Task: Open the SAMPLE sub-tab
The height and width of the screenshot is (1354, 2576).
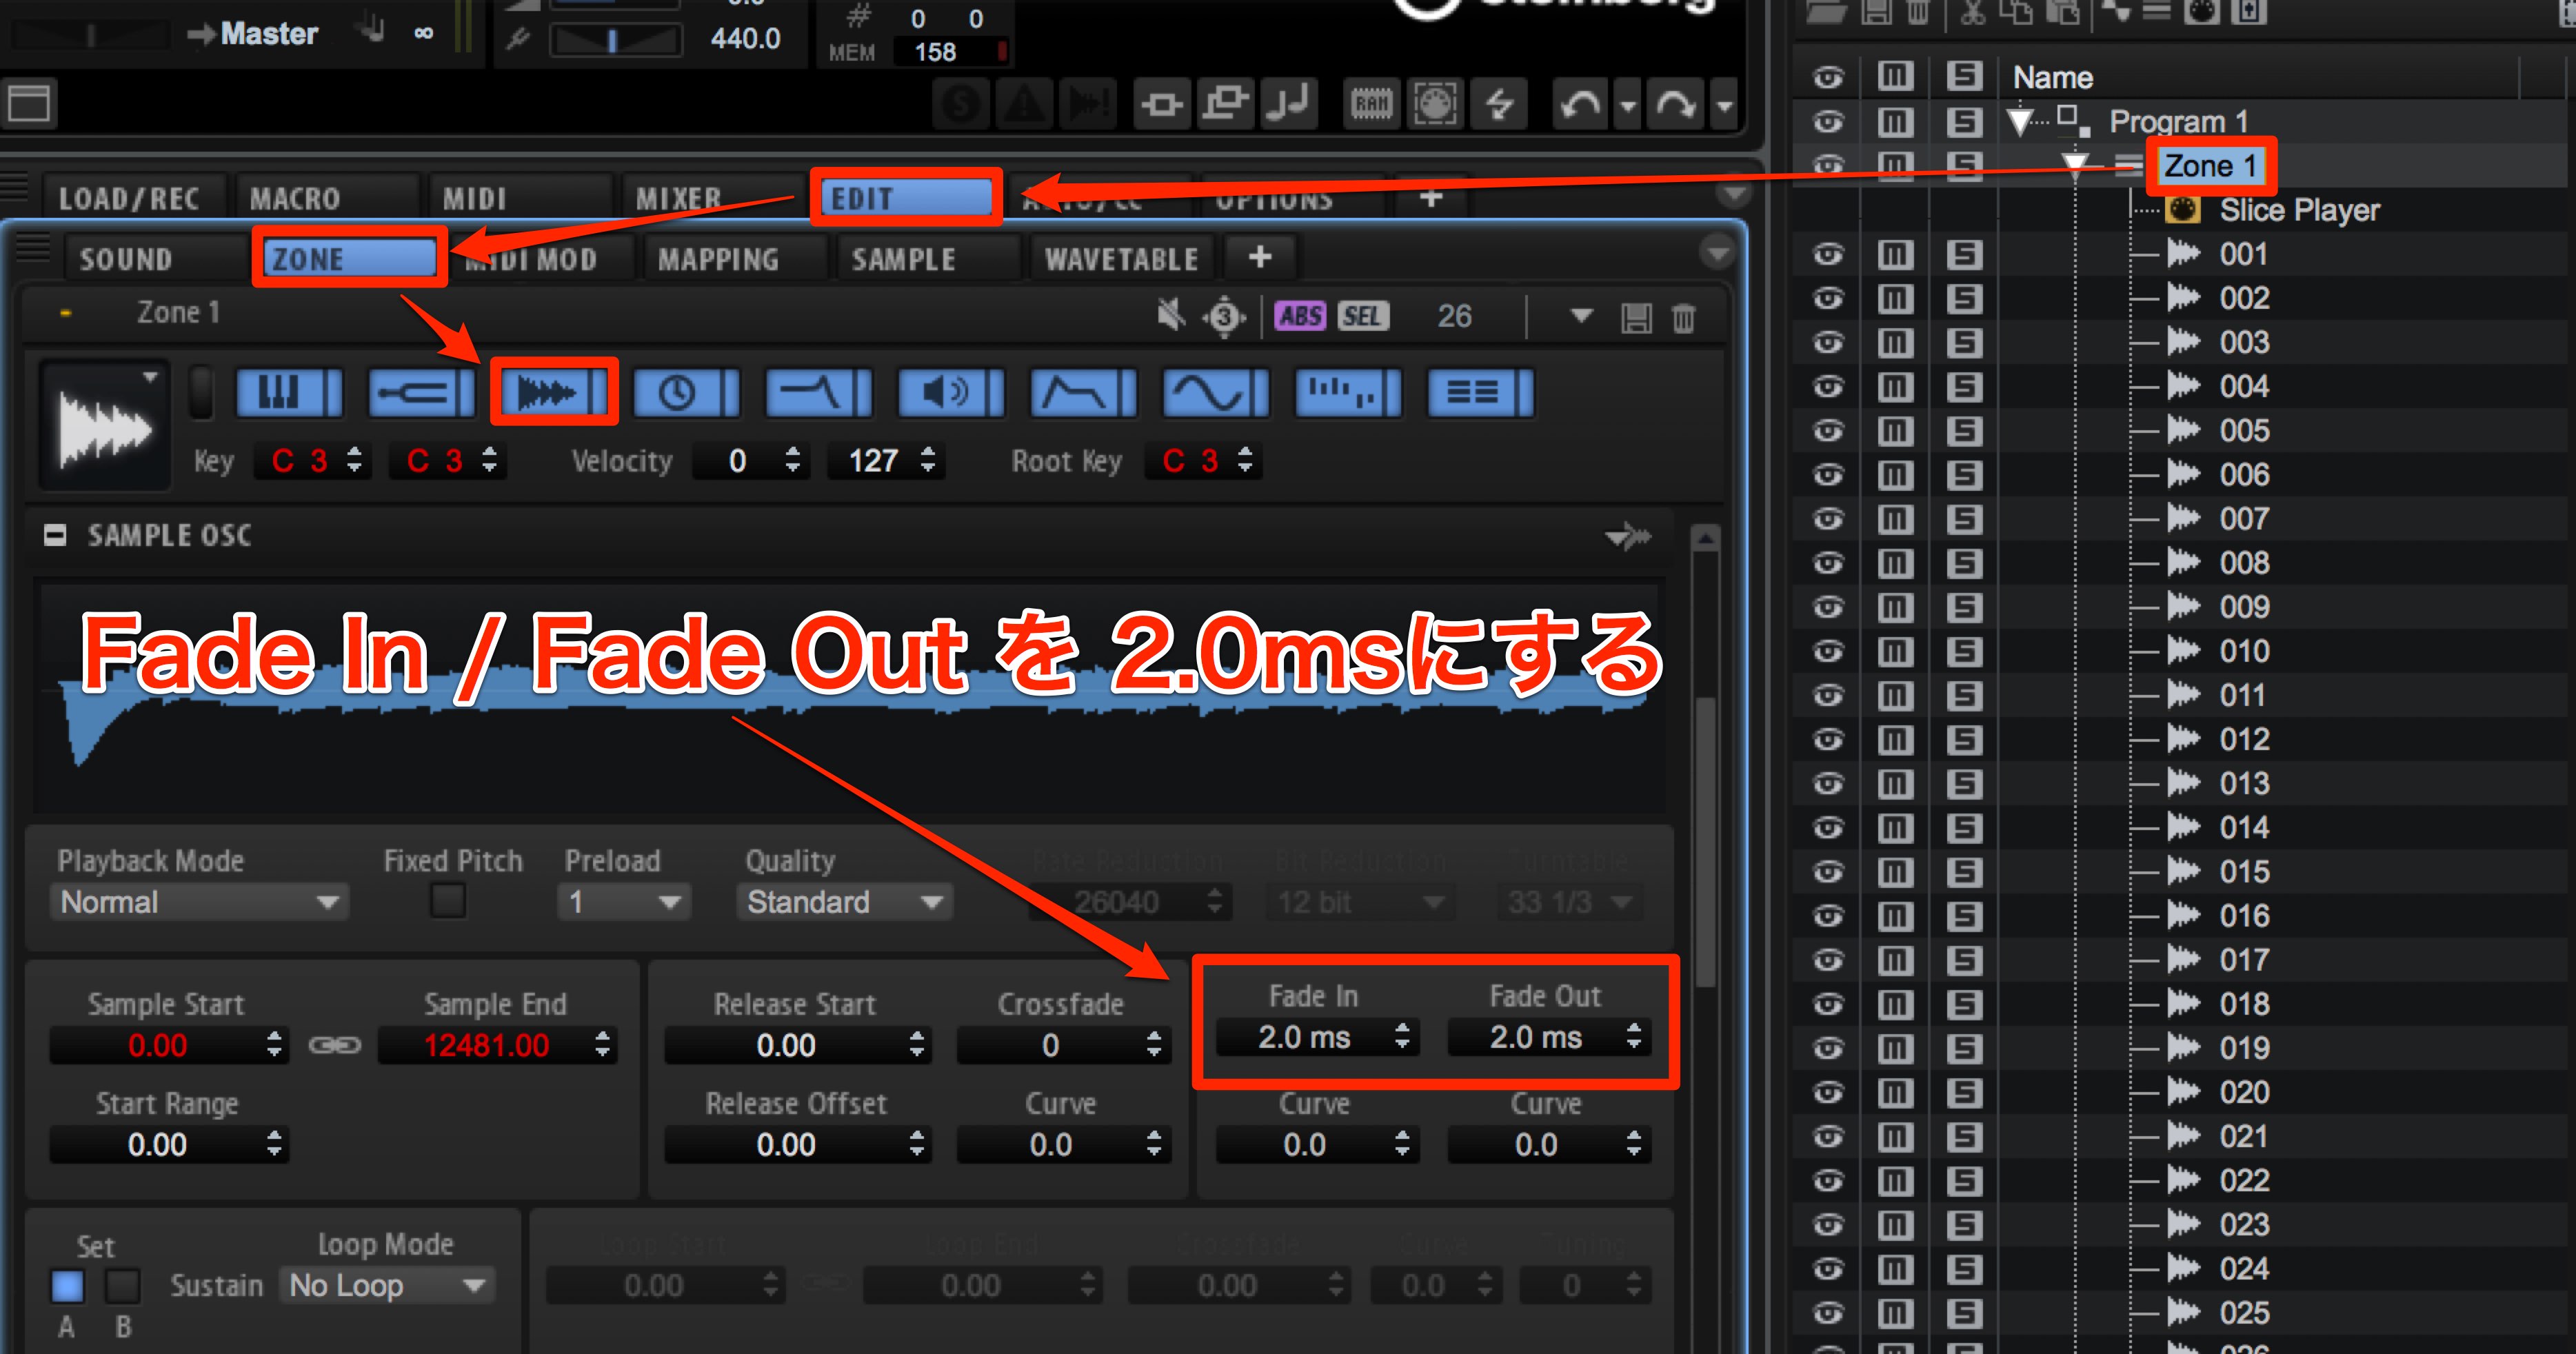Action: click(x=903, y=259)
